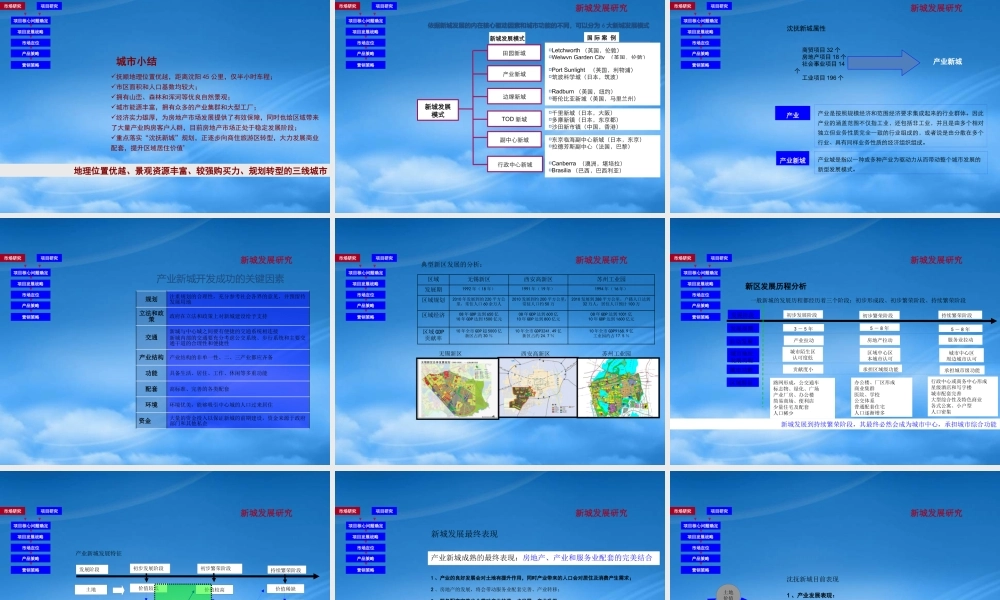This screenshot has width=1000, height=600.
Task: Select the 规划 row in key factors table
Action: click(223, 298)
